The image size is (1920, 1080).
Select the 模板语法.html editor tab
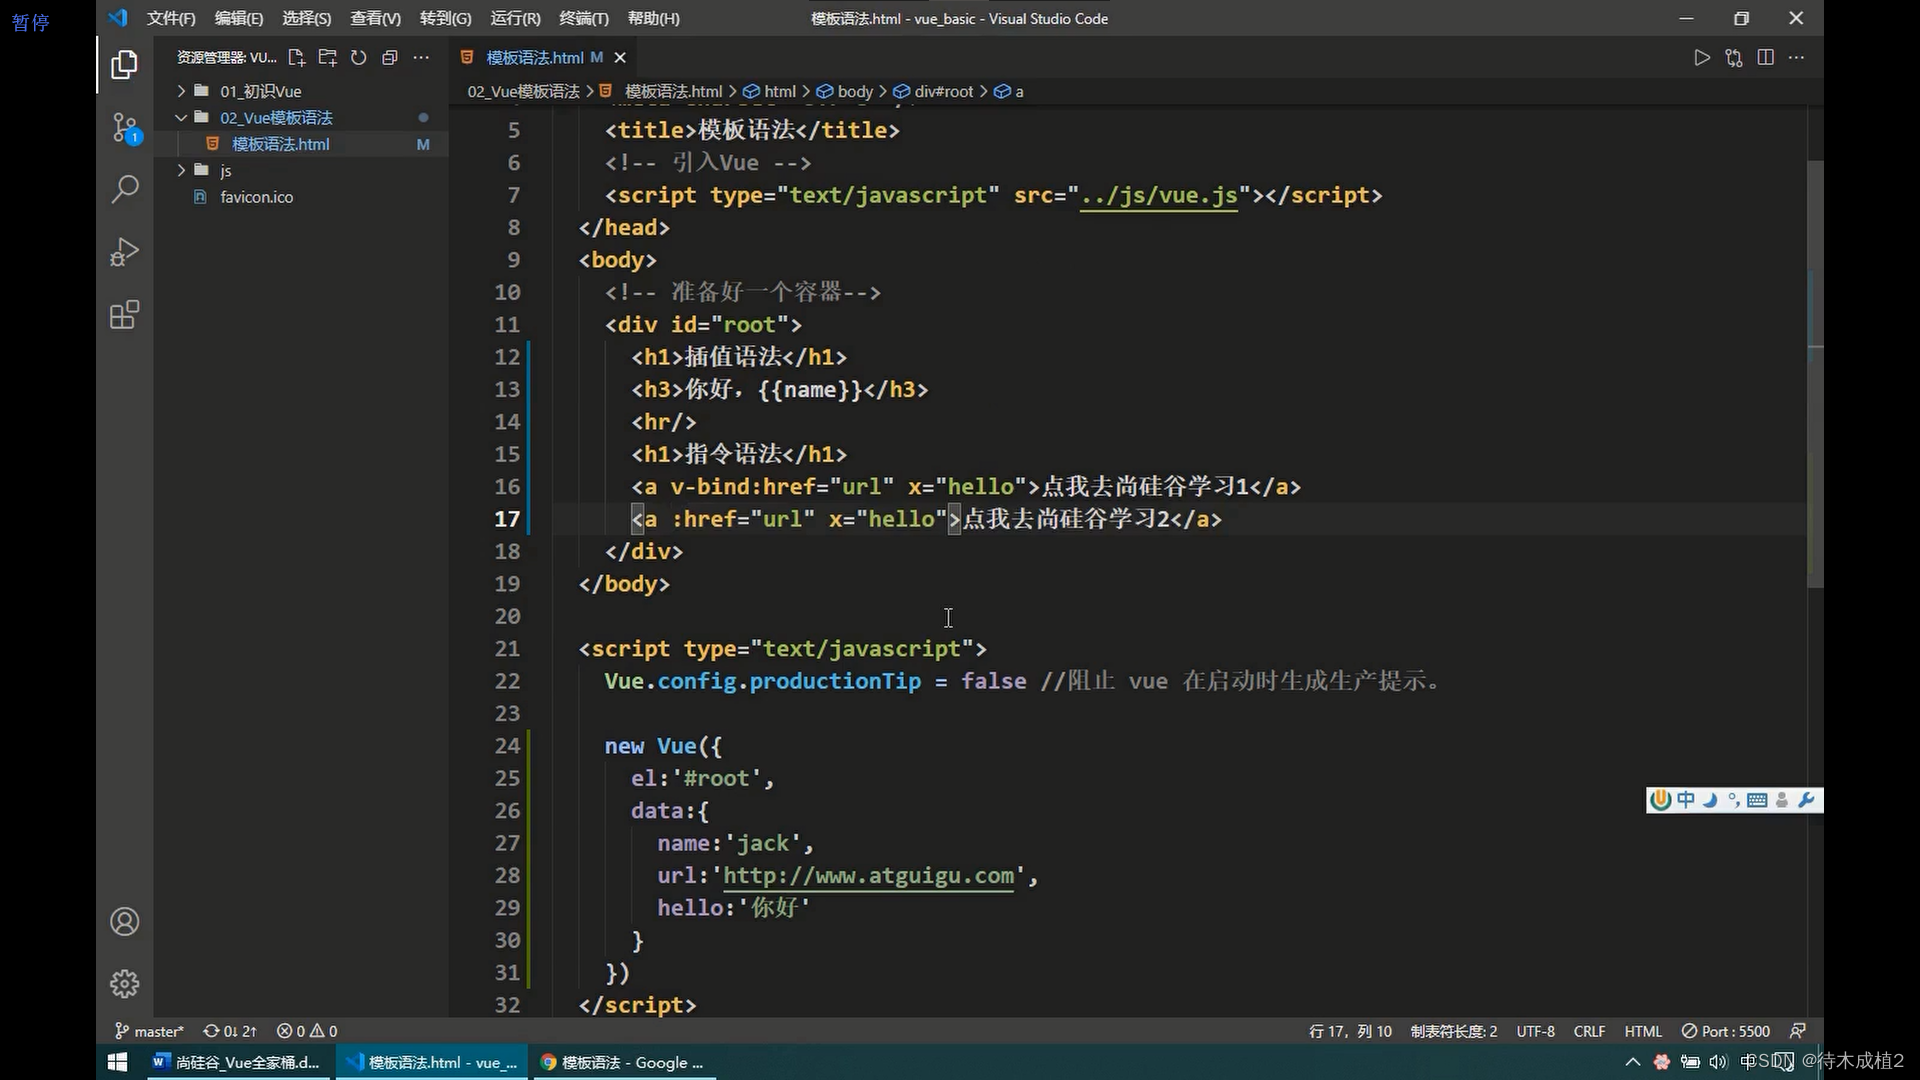(x=543, y=58)
